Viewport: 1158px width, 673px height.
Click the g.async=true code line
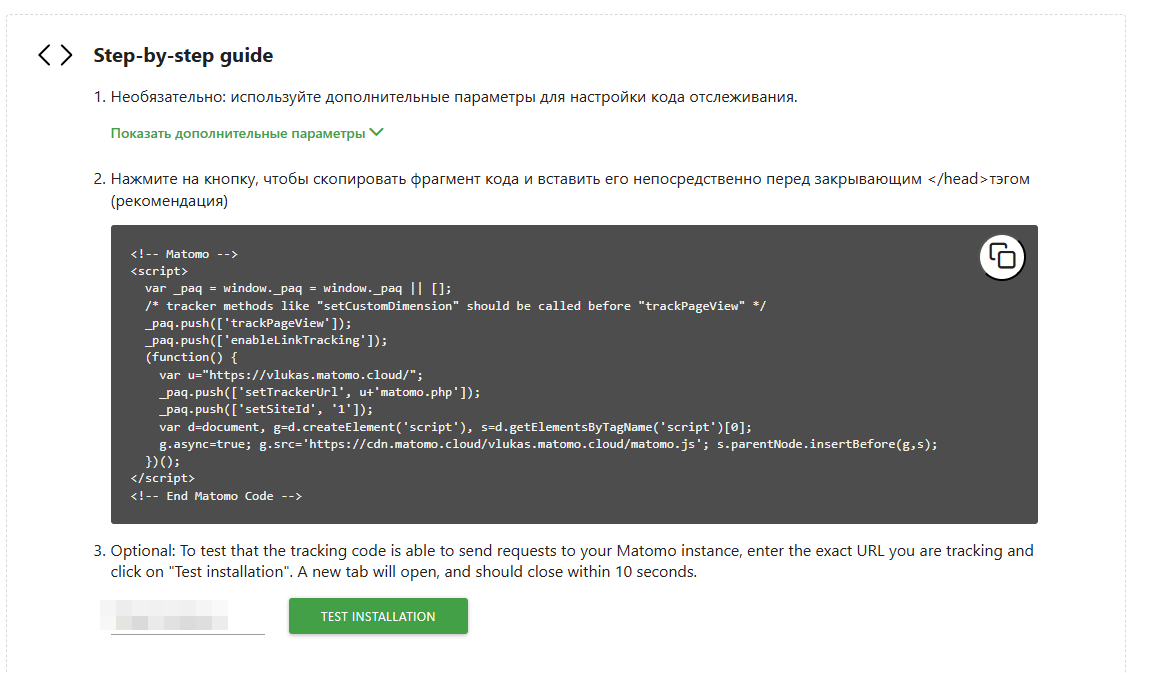(548, 444)
